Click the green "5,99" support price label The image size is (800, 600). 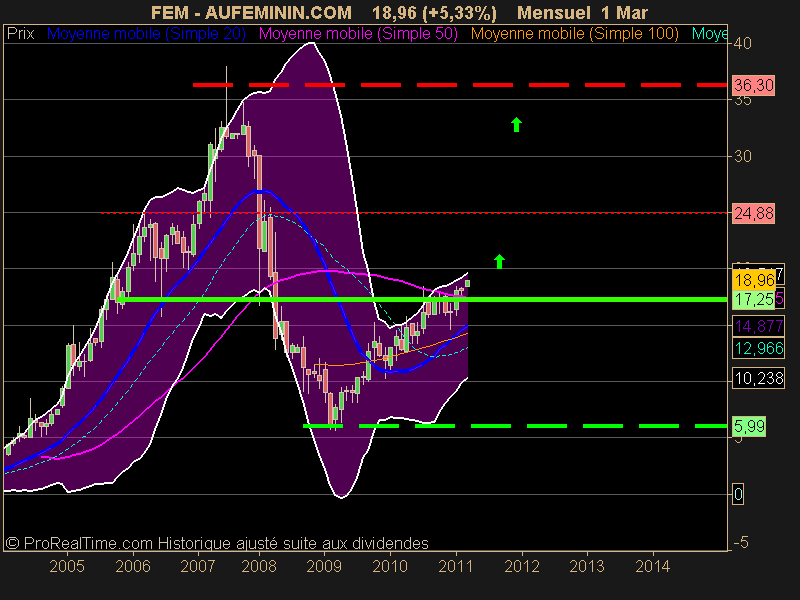pyautogui.click(x=749, y=426)
